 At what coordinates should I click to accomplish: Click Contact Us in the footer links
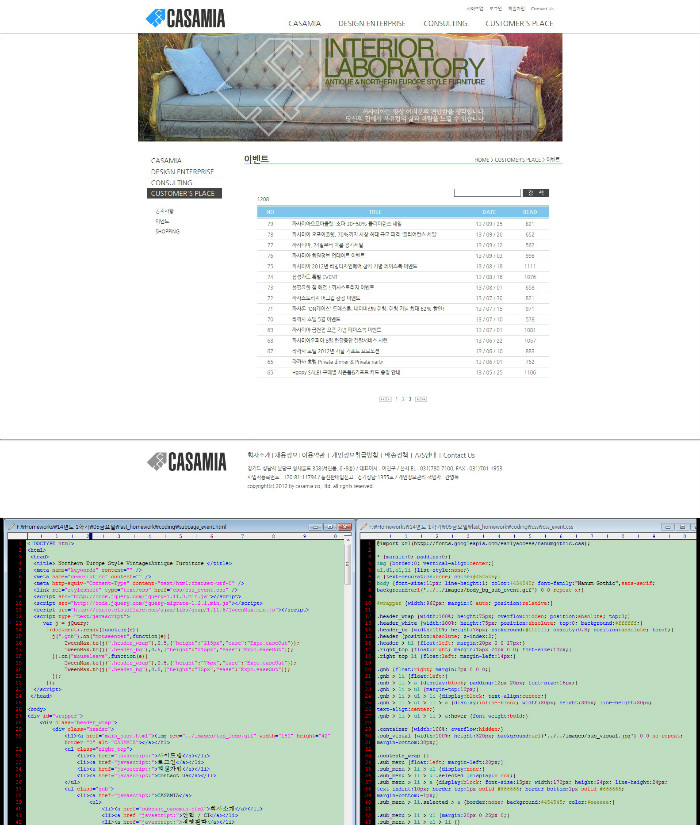tap(459, 455)
